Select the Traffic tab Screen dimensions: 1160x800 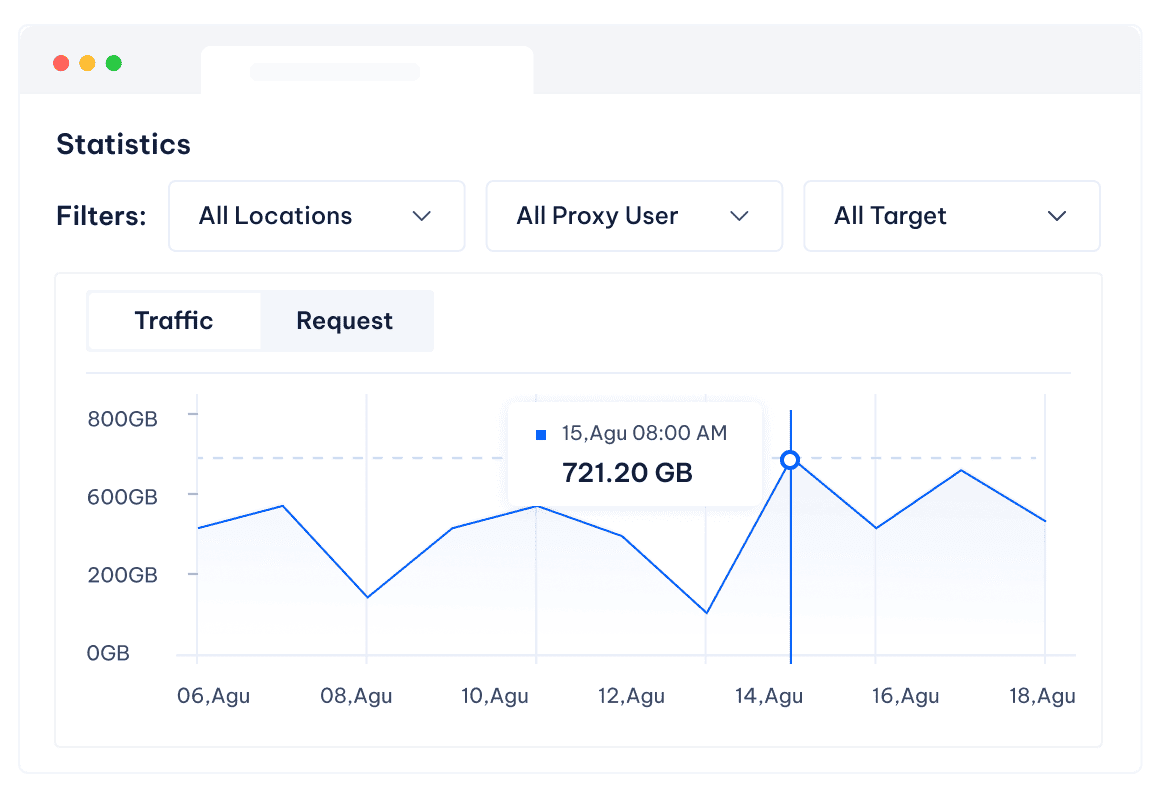[173, 321]
